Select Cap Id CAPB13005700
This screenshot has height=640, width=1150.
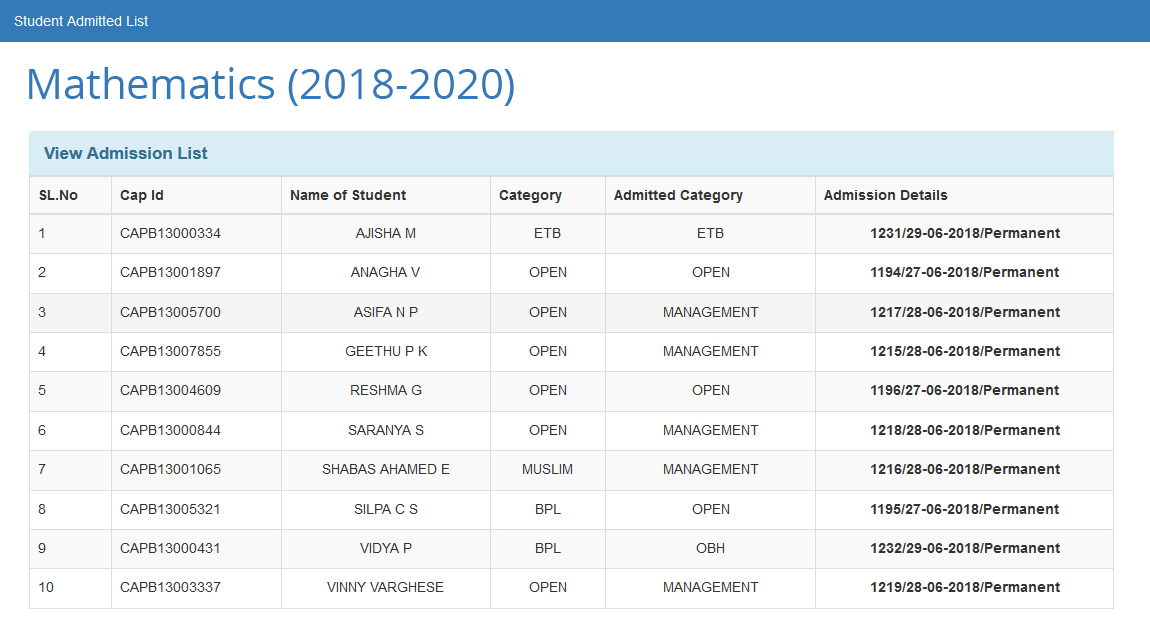coord(170,312)
